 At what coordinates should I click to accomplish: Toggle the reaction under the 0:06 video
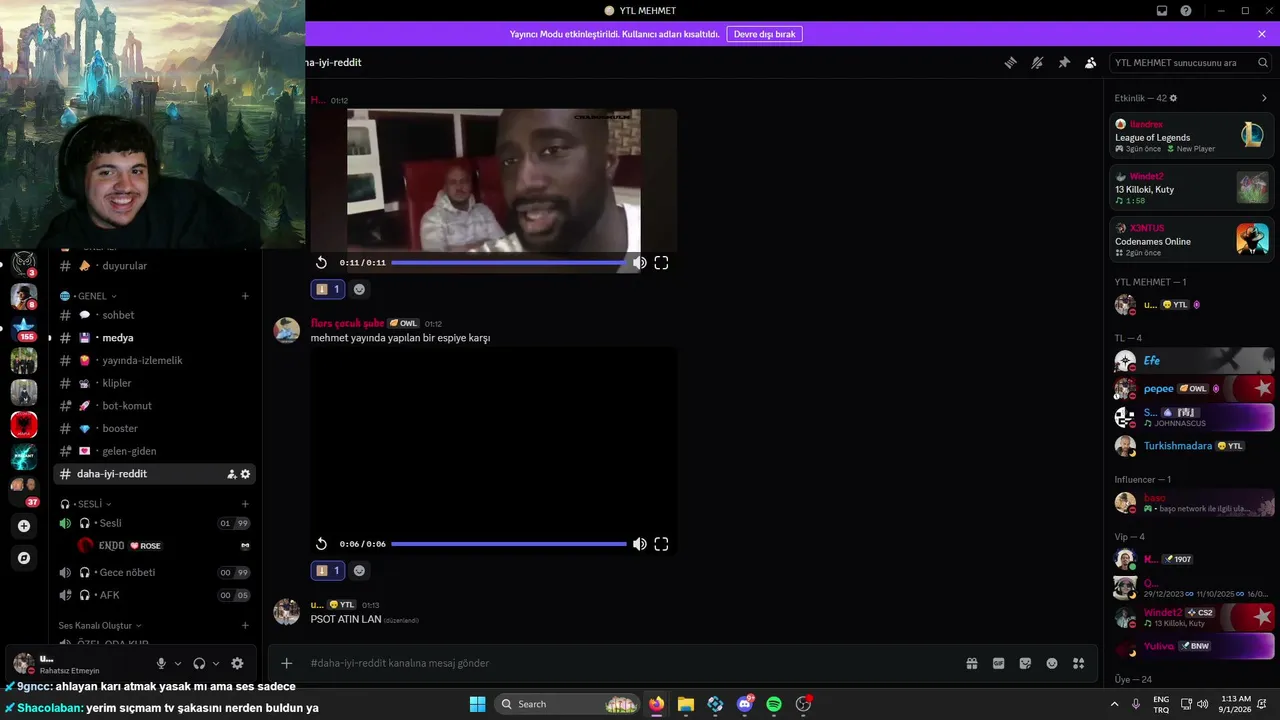click(x=328, y=570)
